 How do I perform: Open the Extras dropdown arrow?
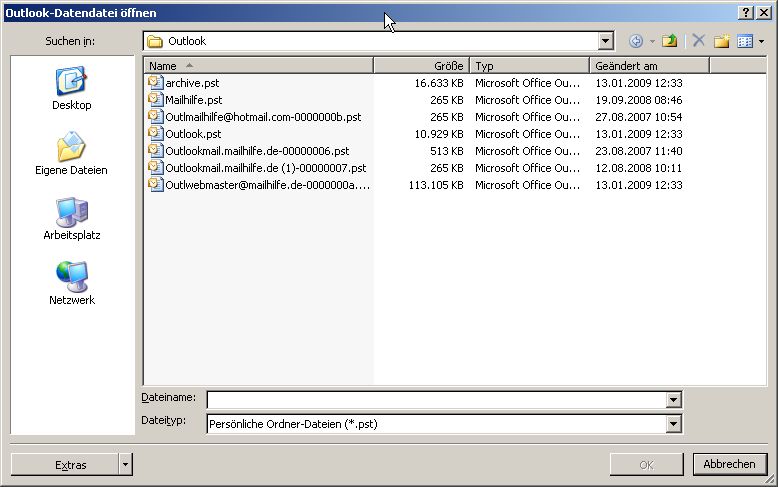[x=126, y=465]
